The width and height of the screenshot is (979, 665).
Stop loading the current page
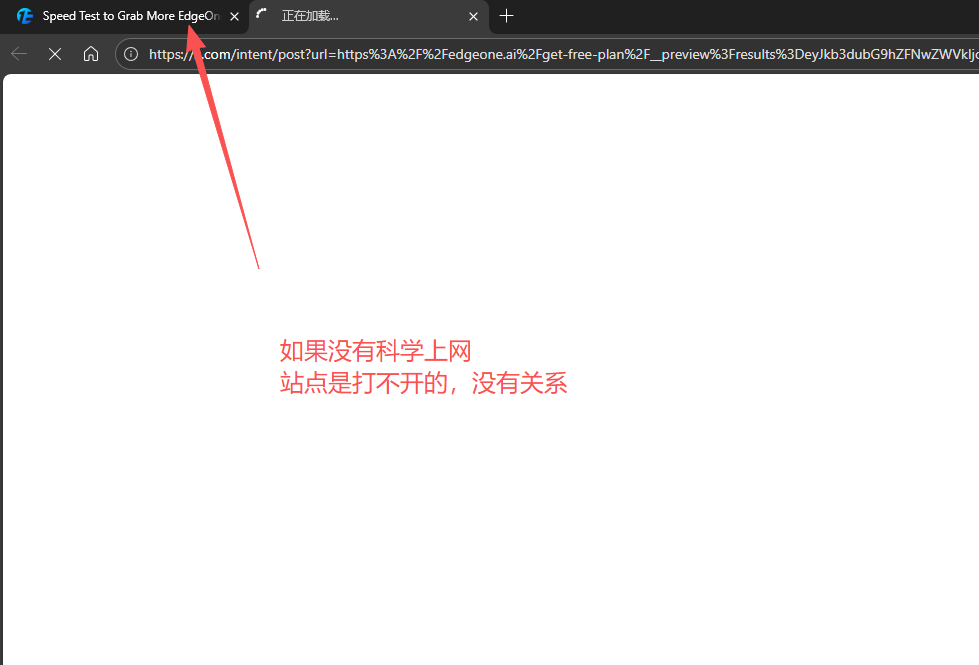(55, 54)
